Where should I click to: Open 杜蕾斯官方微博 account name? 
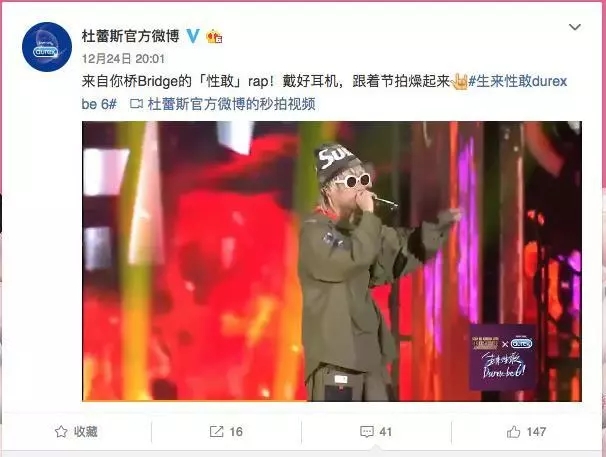point(130,36)
